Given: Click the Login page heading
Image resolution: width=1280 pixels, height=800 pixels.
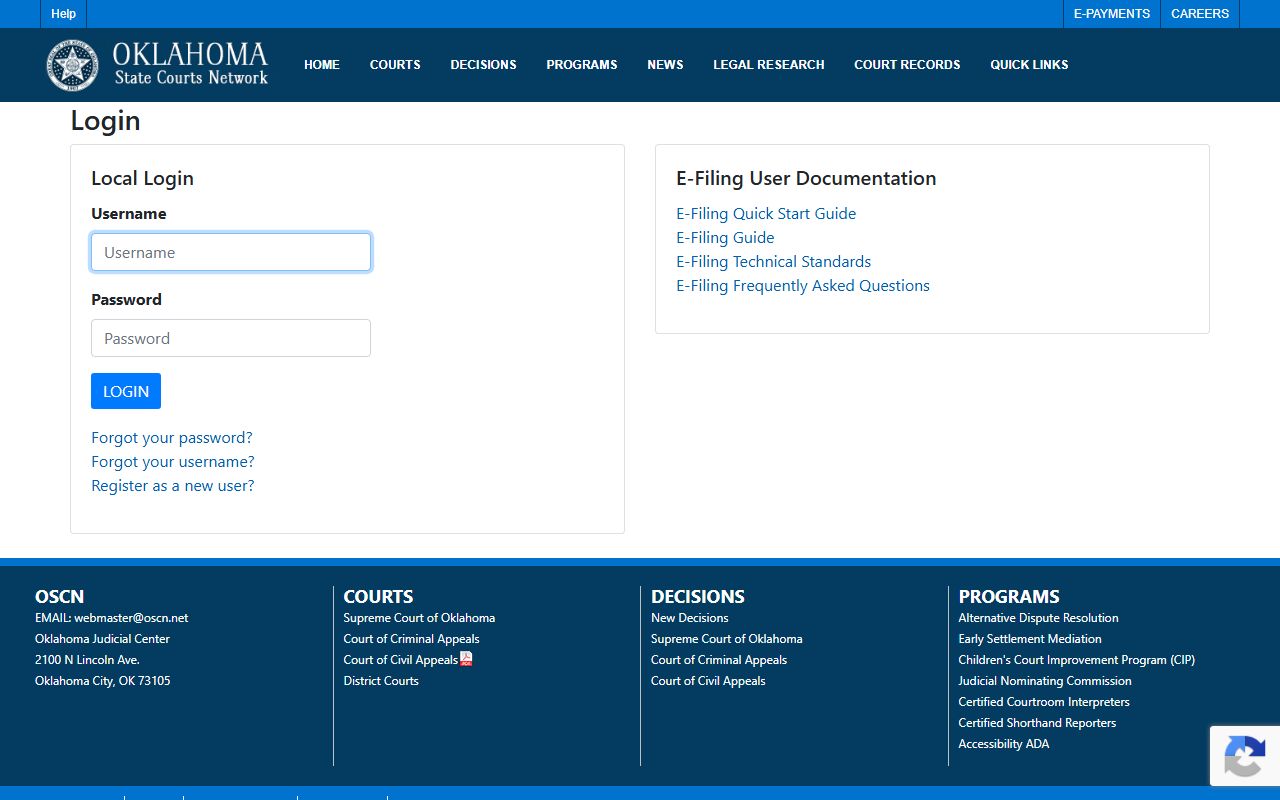Looking at the screenshot, I should (105, 121).
